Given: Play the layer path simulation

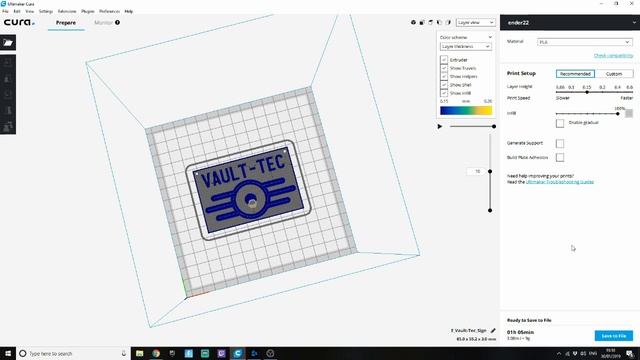Looking at the screenshot, I should click(x=440, y=127).
